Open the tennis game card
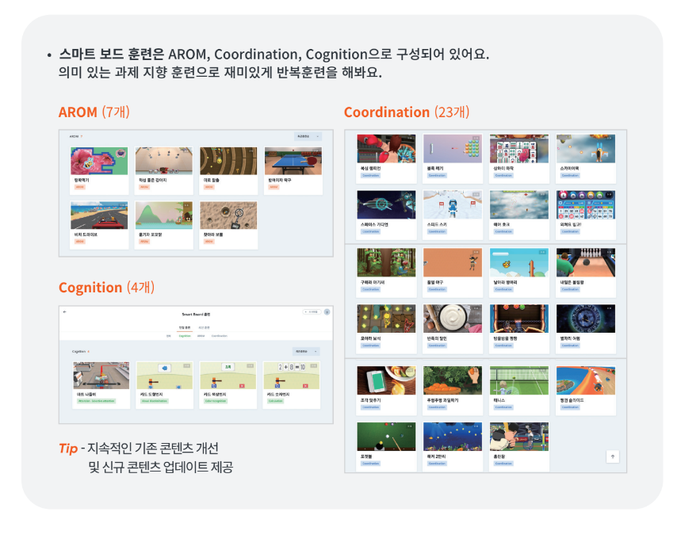700x534 pixels. (520, 381)
